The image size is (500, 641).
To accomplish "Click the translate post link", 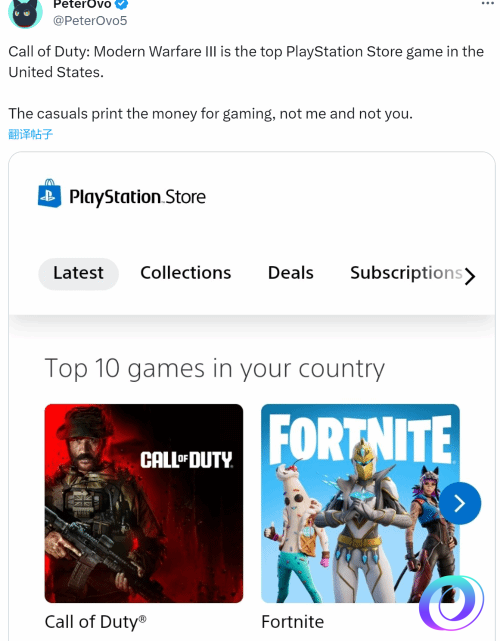I will click(x=31, y=134).
